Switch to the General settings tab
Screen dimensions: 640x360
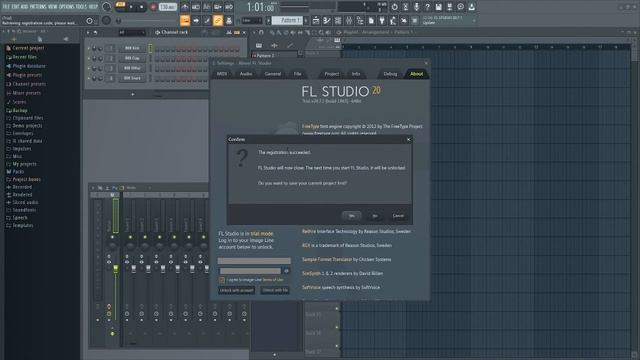tap(273, 74)
